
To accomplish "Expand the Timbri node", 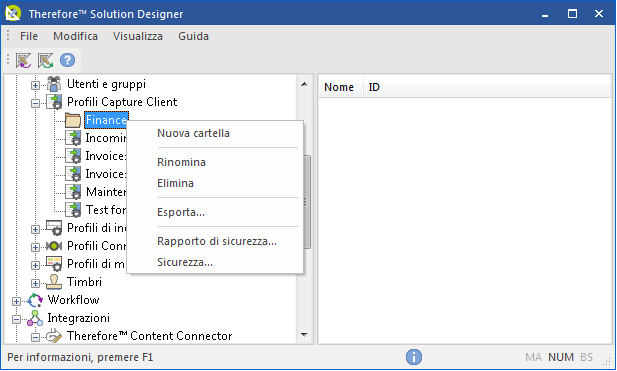I will click(35, 283).
